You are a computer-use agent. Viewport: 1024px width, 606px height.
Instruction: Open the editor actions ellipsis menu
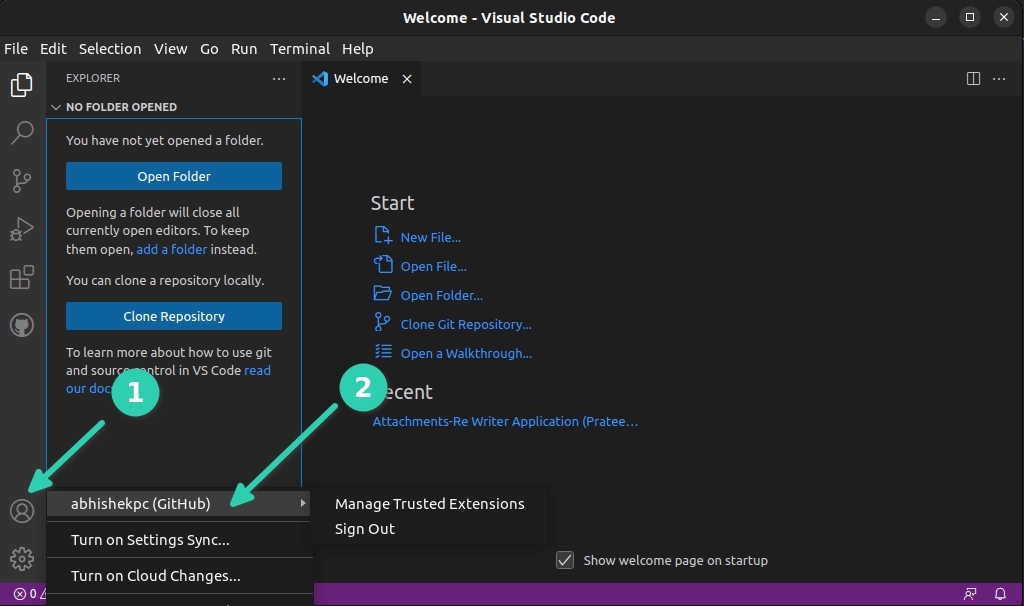998,78
